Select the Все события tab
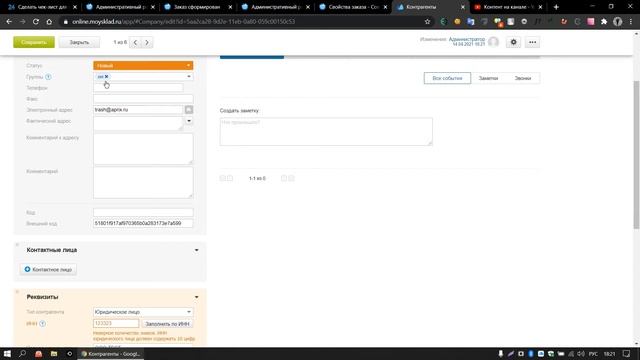 [447, 78]
